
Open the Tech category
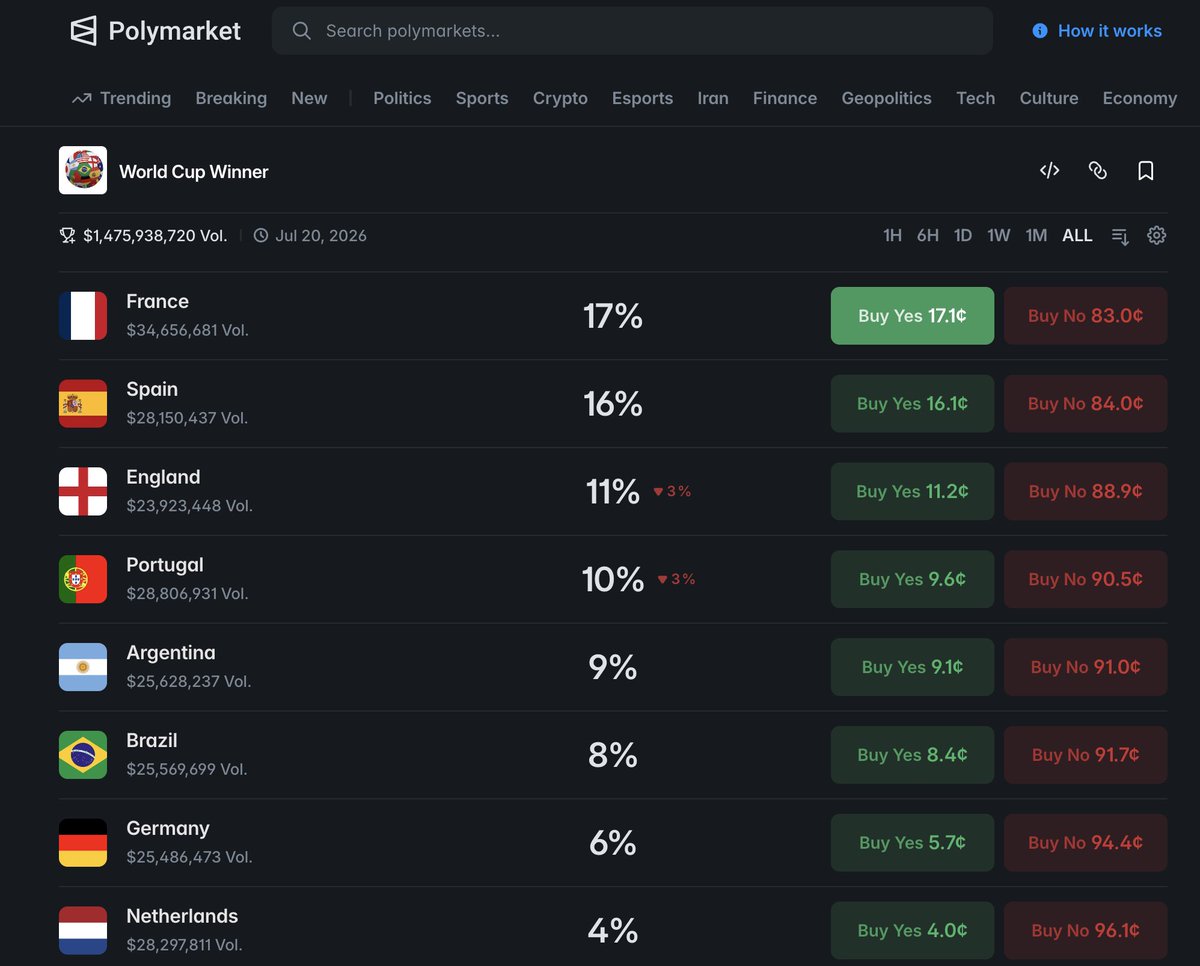point(975,98)
